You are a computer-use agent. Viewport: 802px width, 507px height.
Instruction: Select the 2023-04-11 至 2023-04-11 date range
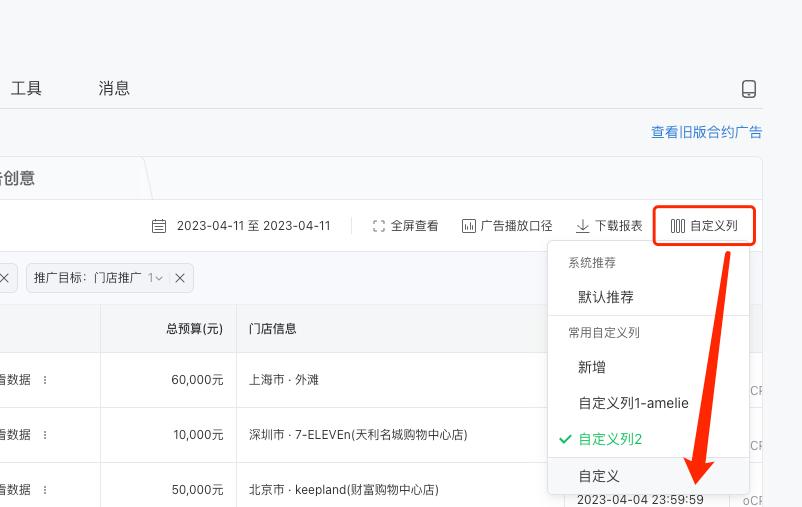tap(253, 226)
